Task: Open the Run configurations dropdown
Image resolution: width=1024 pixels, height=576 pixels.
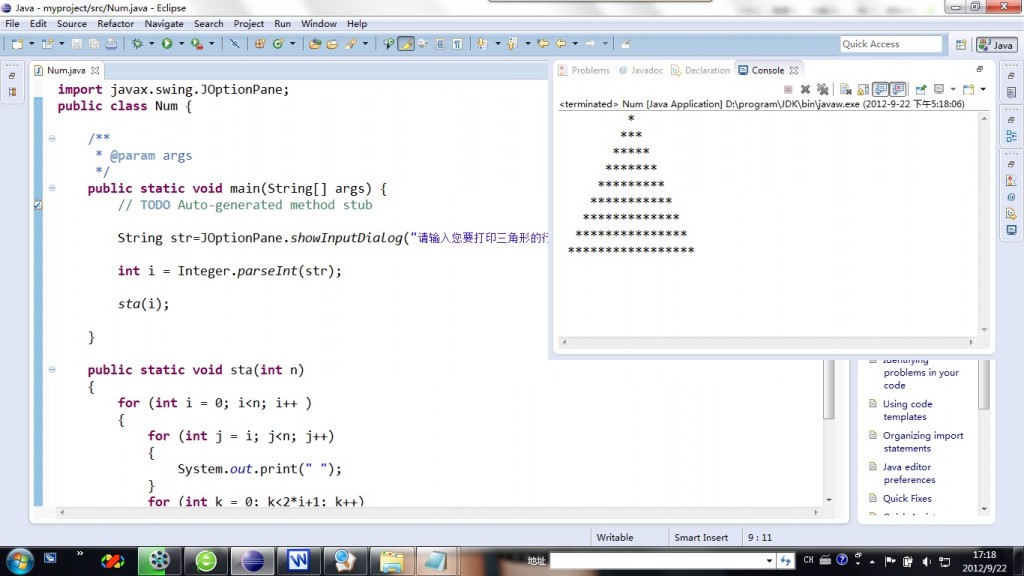Action: click(181, 44)
